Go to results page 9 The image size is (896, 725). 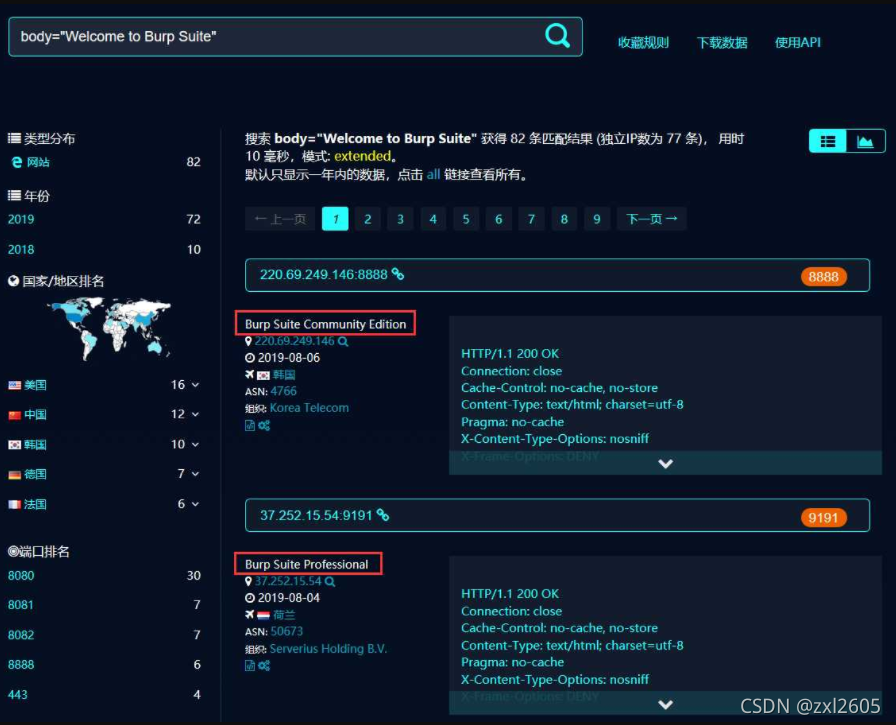point(597,219)
